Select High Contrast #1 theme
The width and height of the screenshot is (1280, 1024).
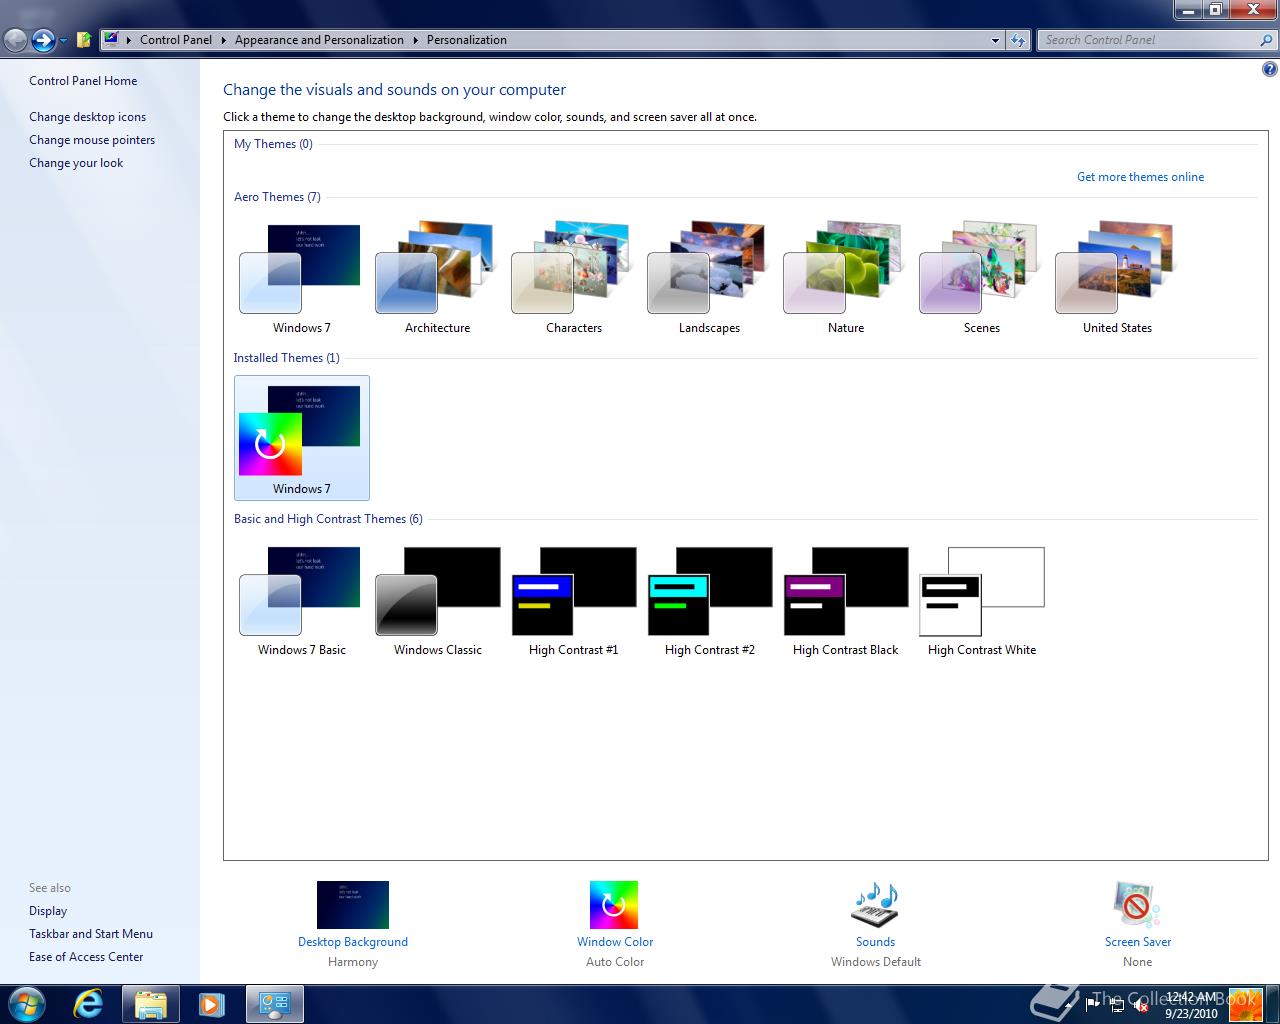coord(573,600)
